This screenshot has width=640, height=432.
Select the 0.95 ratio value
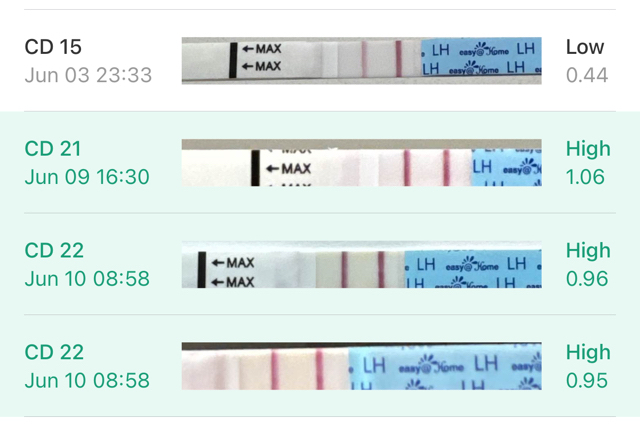tap(587, 380)
